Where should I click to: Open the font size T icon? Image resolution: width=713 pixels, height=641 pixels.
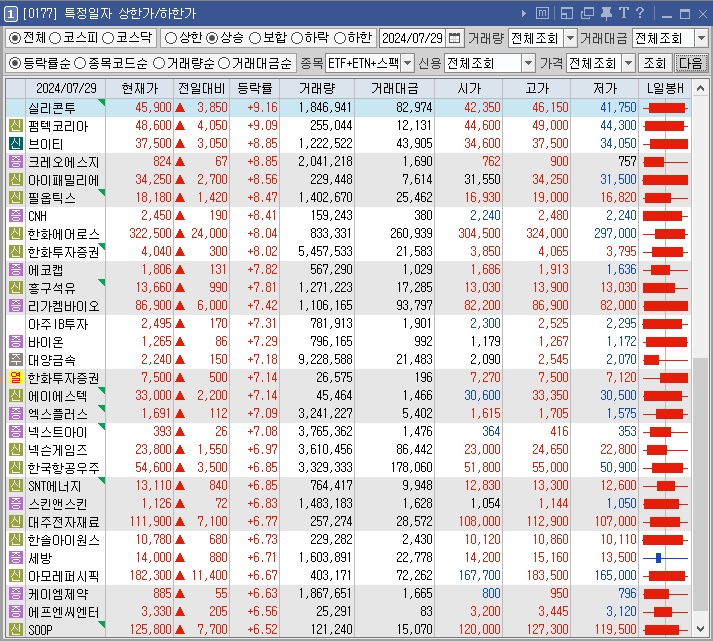point(623,13)
